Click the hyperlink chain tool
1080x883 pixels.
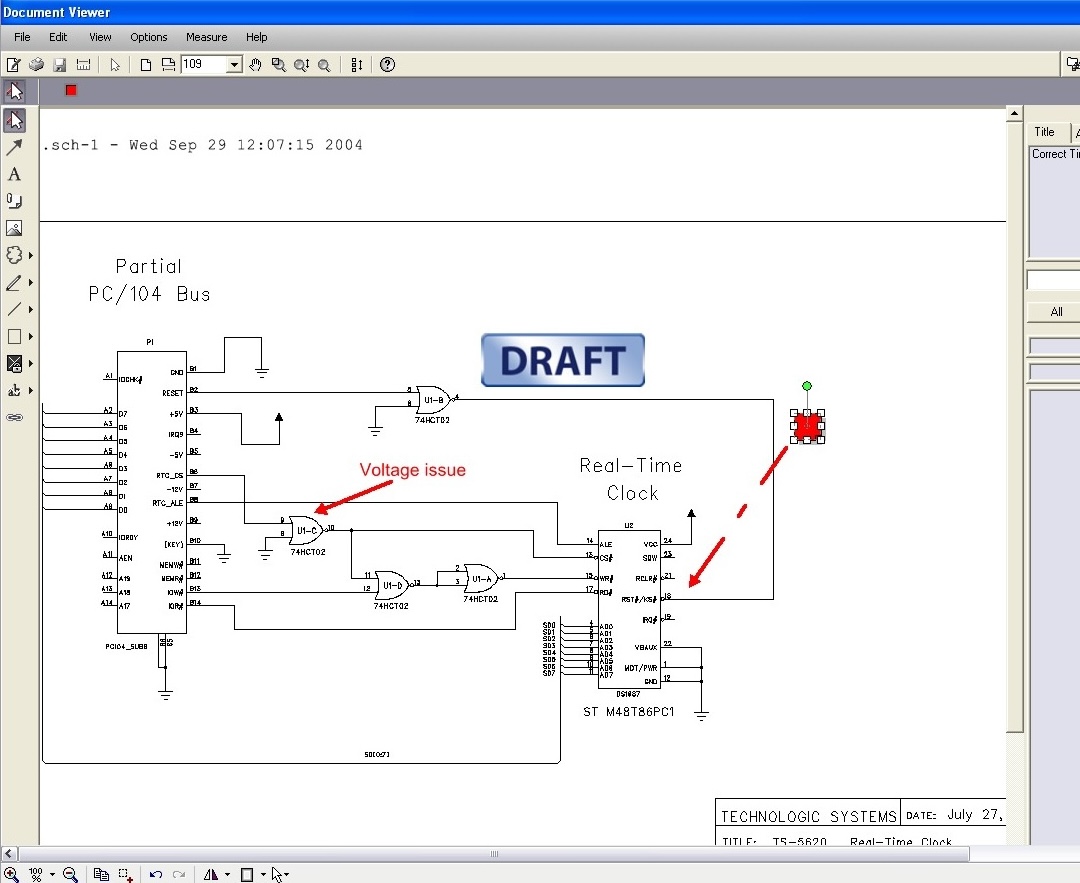(x=14, y=417)
